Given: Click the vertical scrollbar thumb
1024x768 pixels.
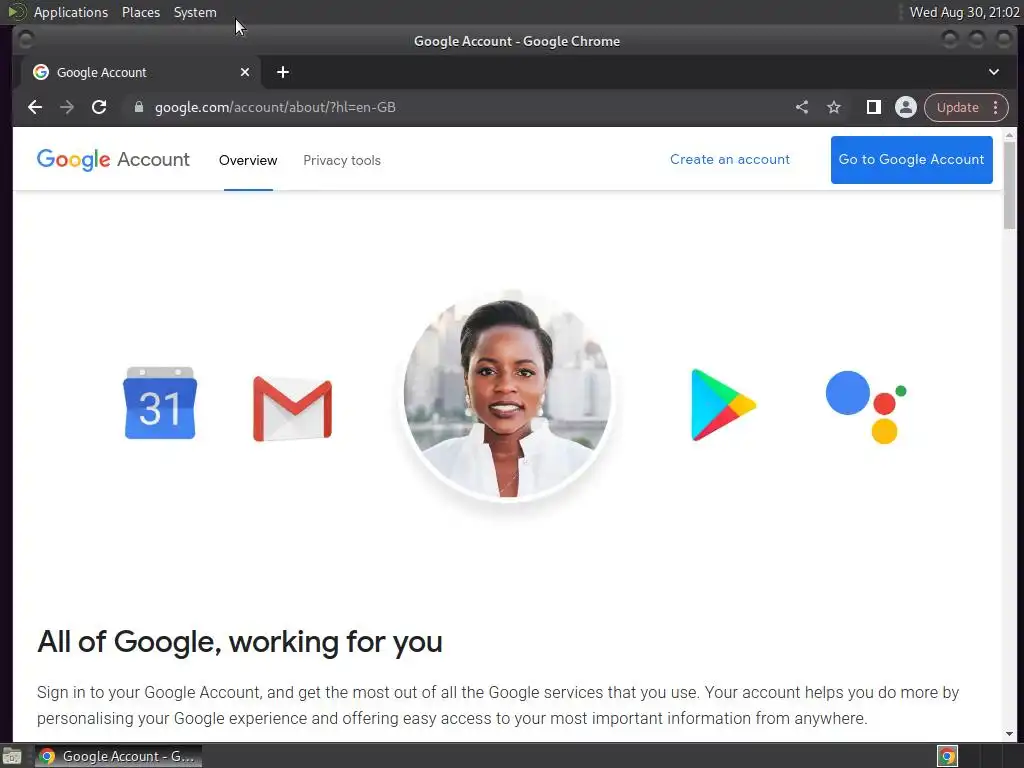Looking at the screenshot, I should pyautogui.click(x=1009, y=185).
